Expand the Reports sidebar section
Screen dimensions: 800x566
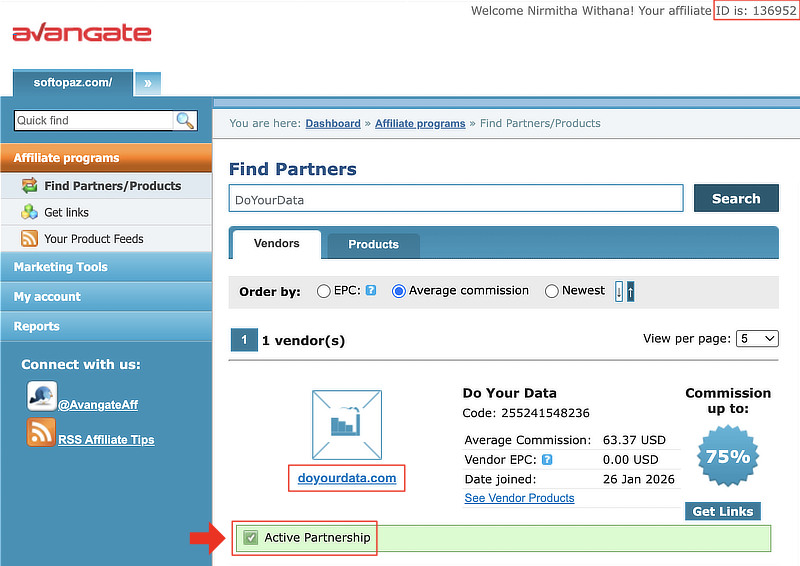pos(37,326)
